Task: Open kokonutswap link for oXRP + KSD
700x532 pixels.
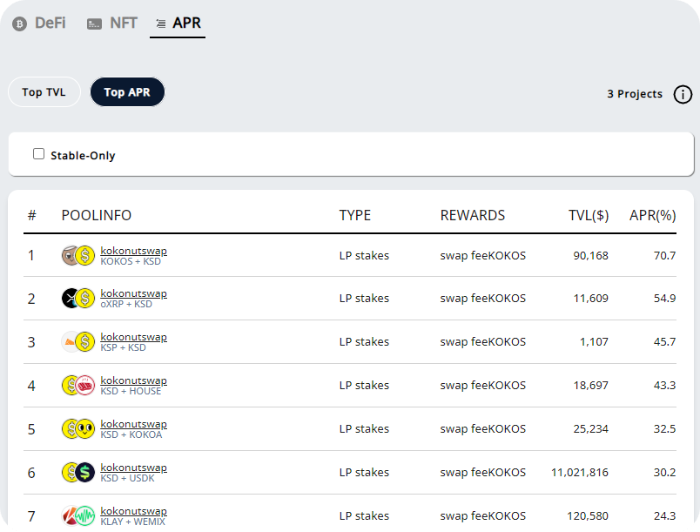Action: 133,293
